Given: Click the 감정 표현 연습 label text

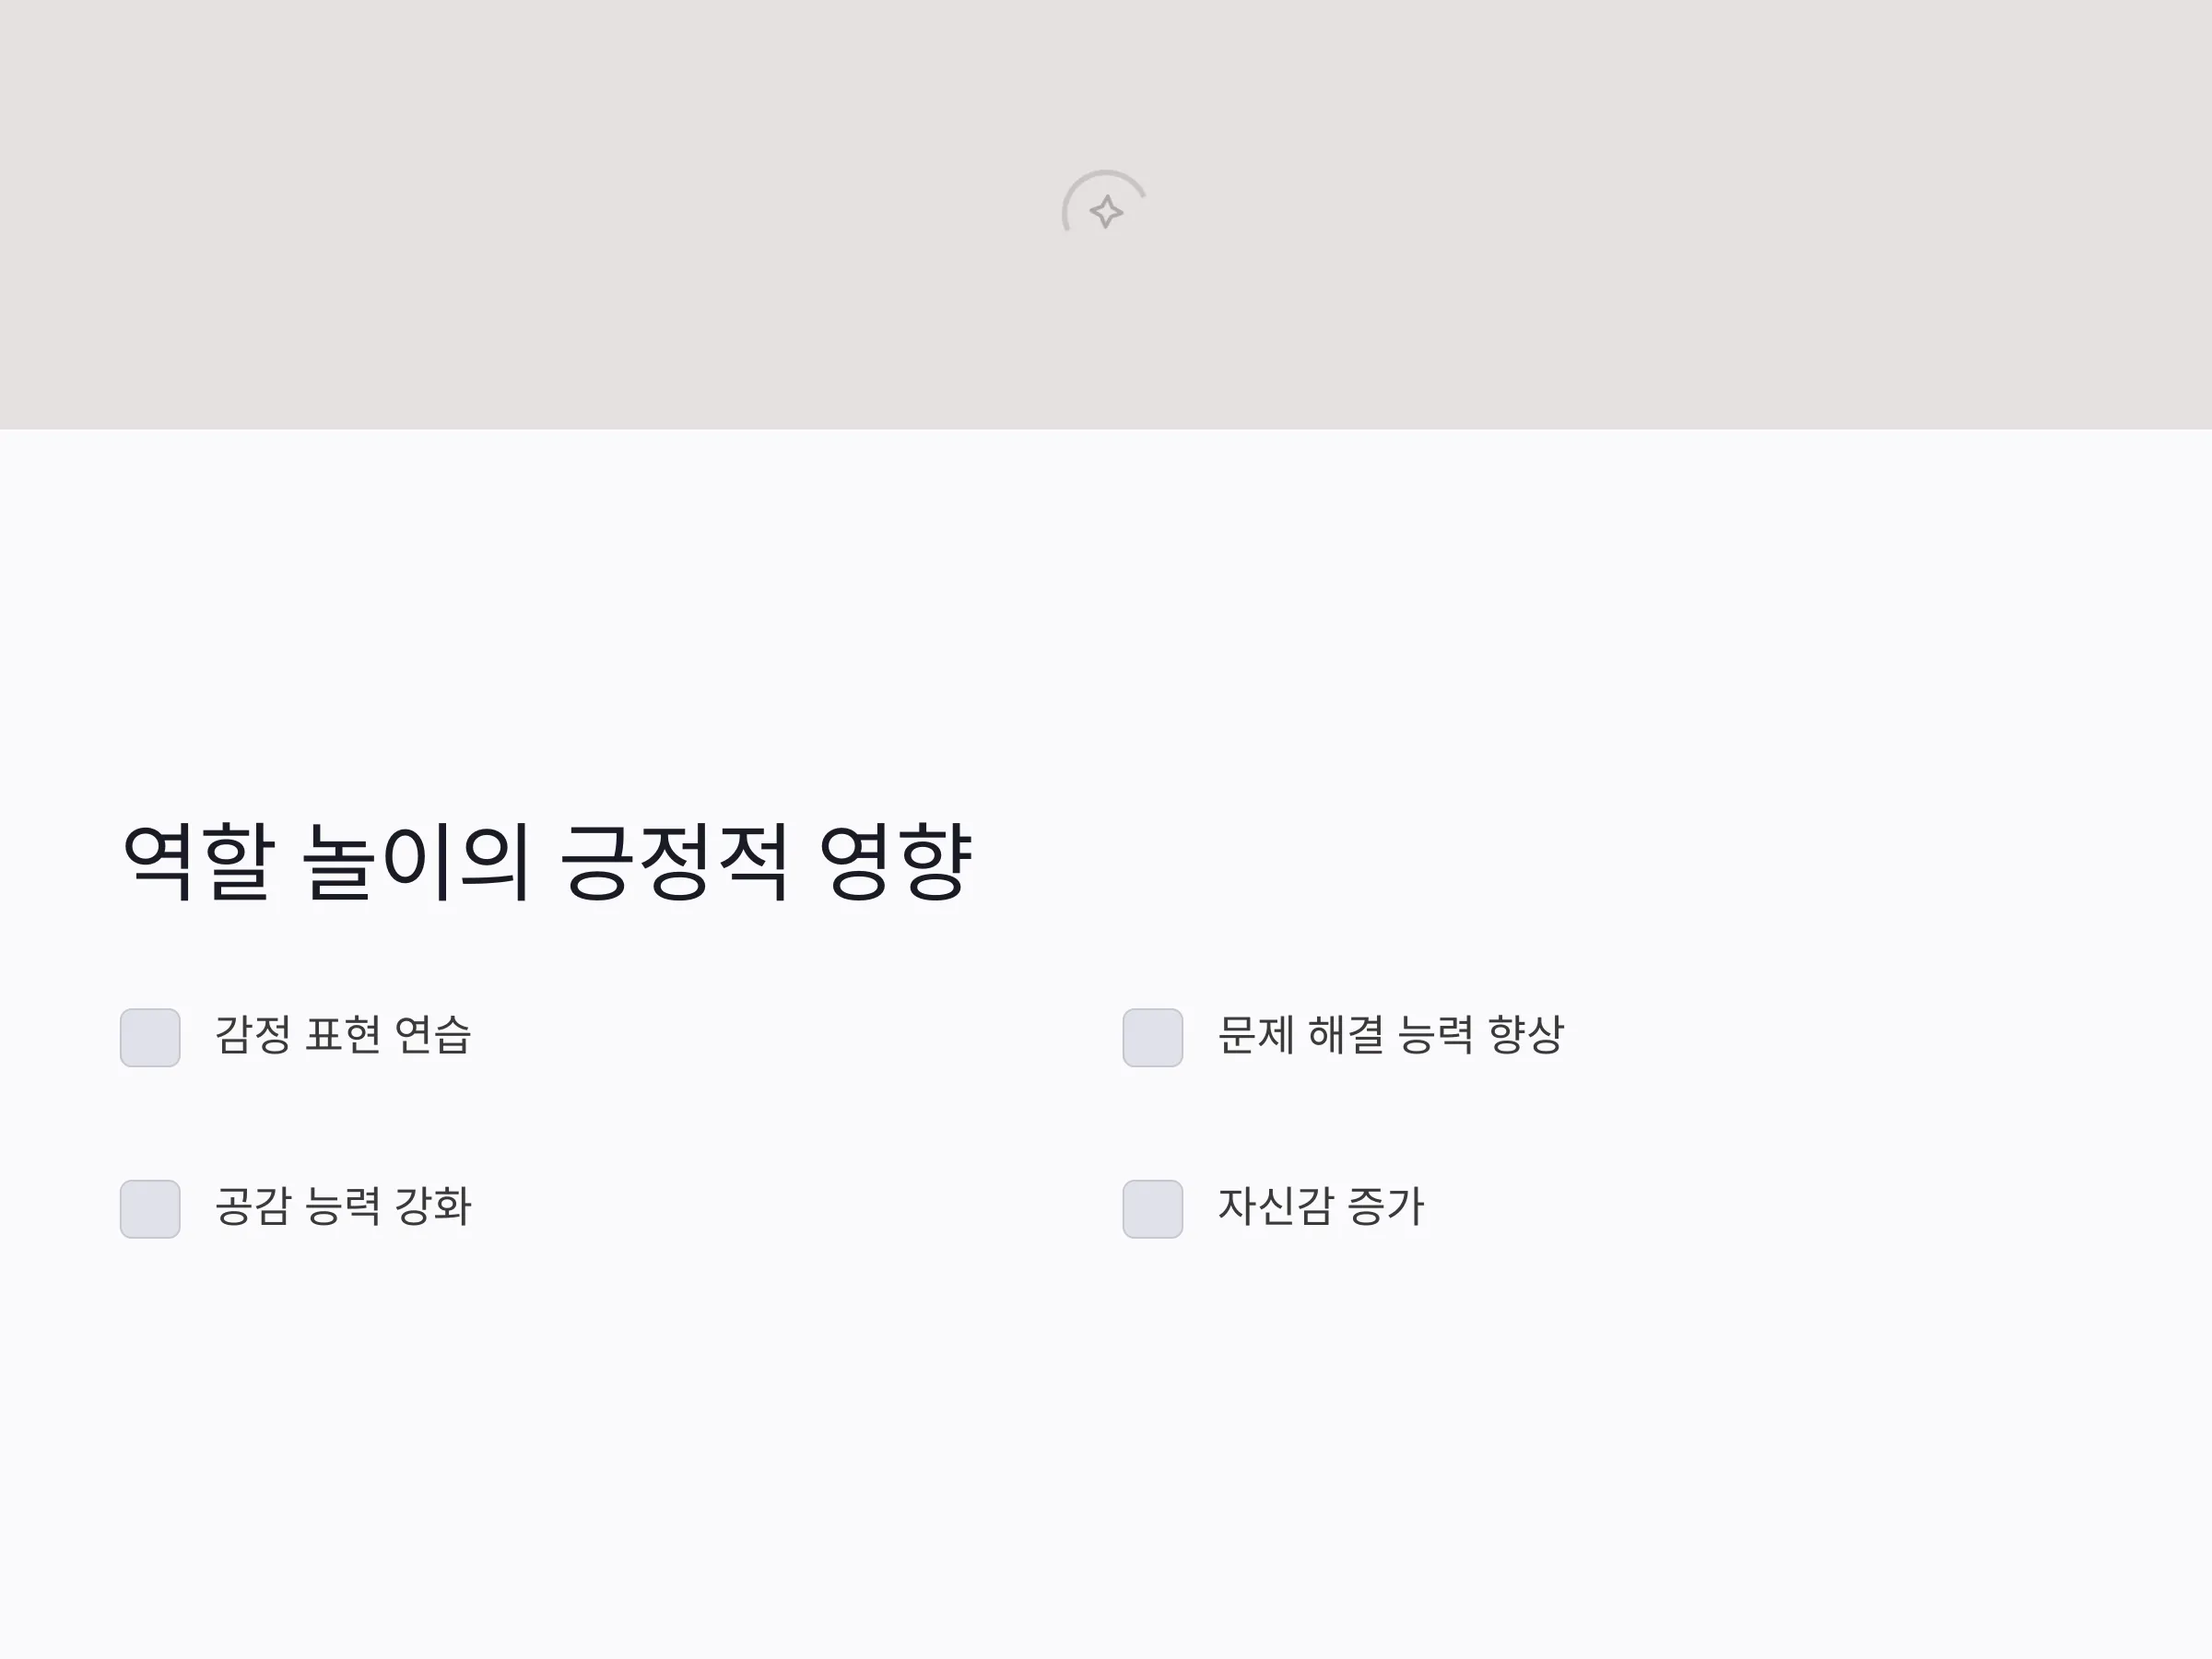Looking at the screenshot, I should (343, 1035).
